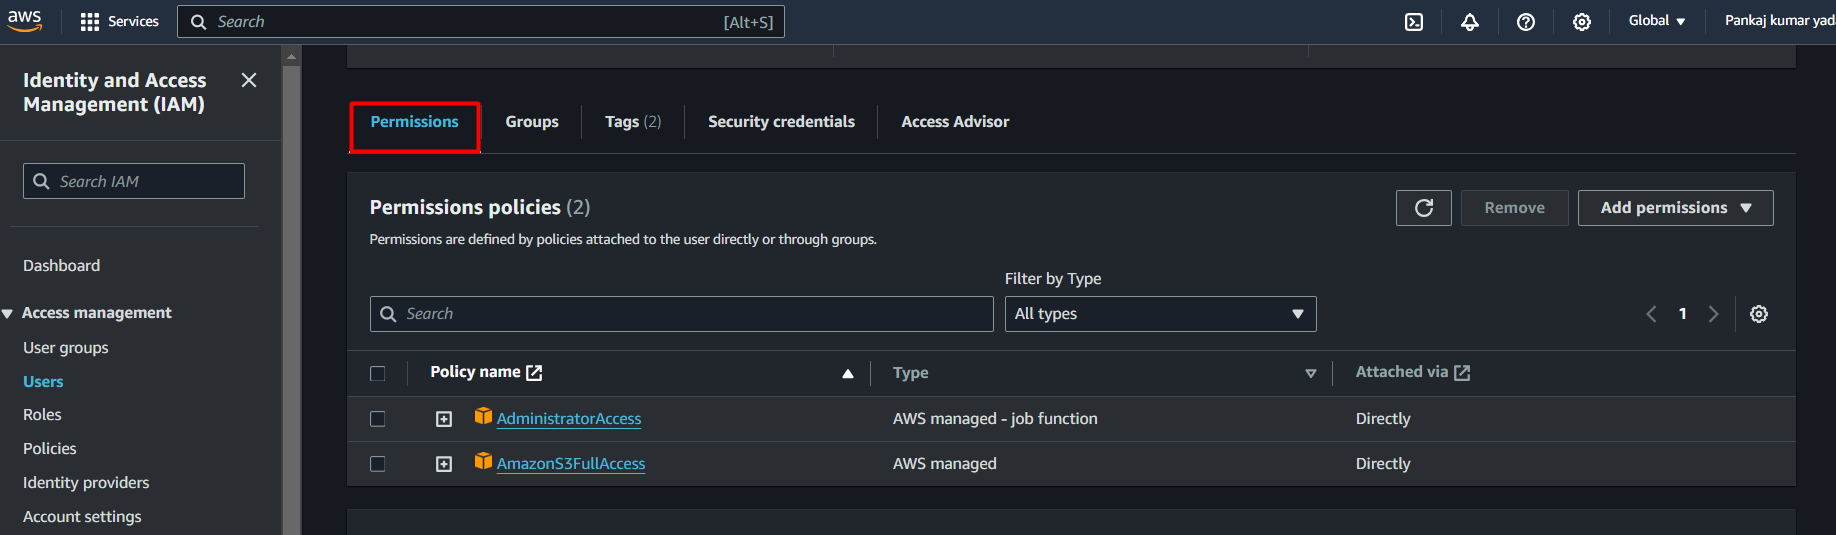Refresh the permissions policies list
Screen dimensions: 1836x535
[x=1424, y=208]
